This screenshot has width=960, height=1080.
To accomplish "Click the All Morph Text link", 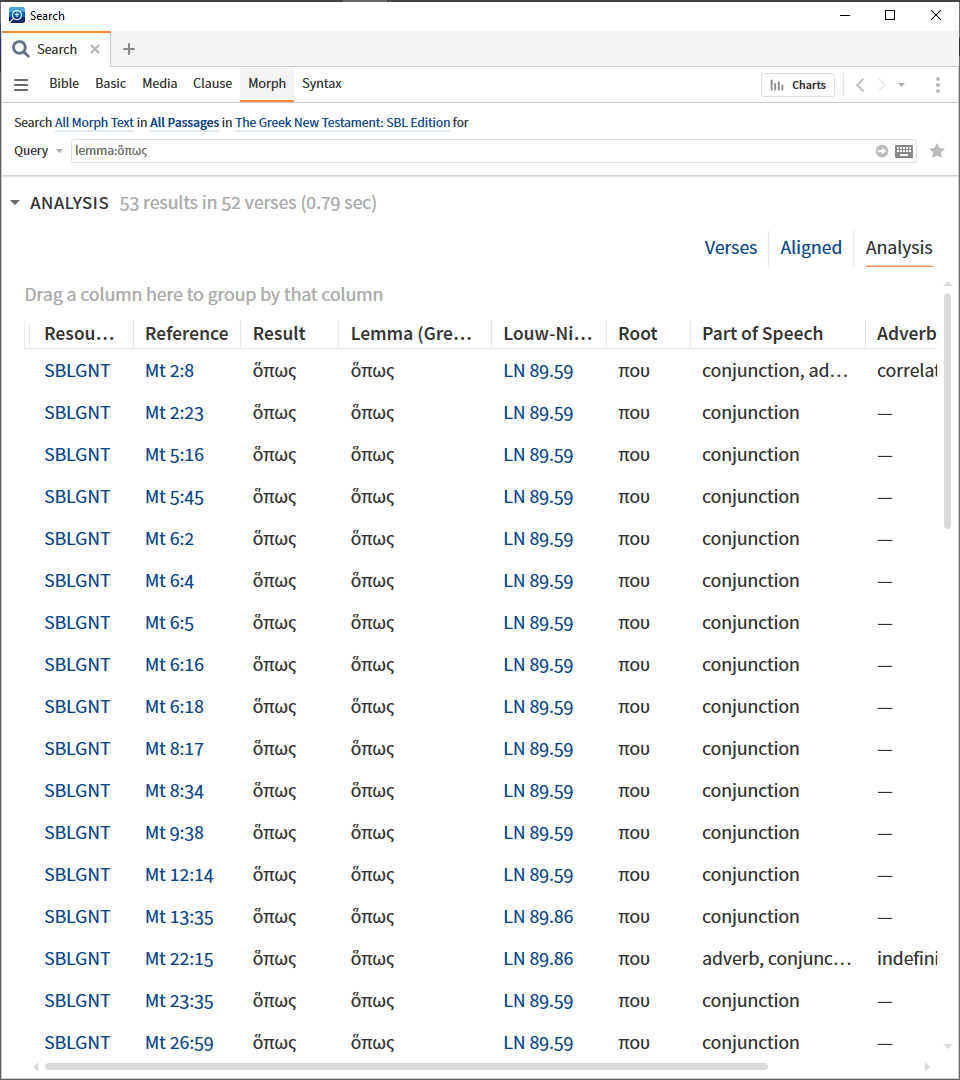I will coord(94,123).
